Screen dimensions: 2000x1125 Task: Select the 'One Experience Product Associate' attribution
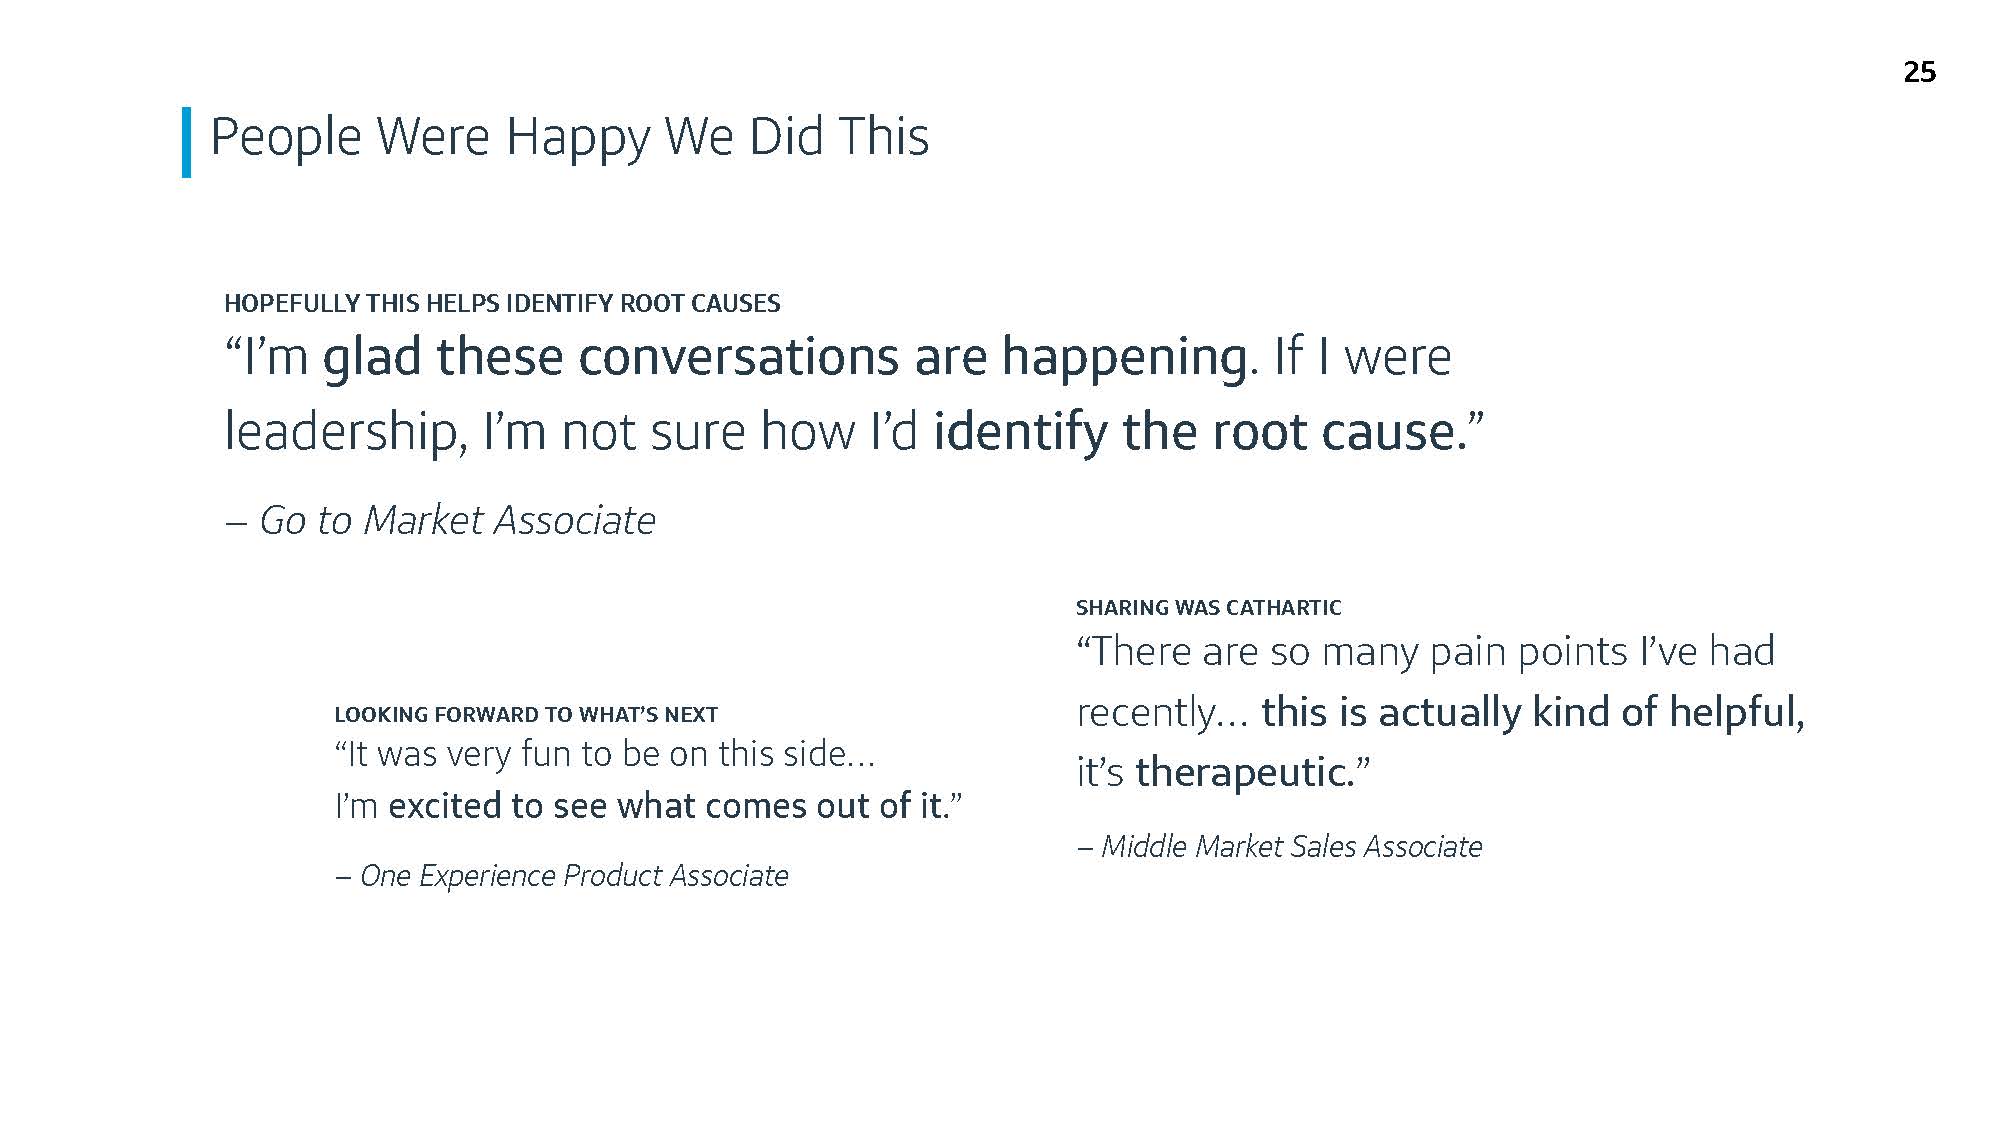point(574,875)
